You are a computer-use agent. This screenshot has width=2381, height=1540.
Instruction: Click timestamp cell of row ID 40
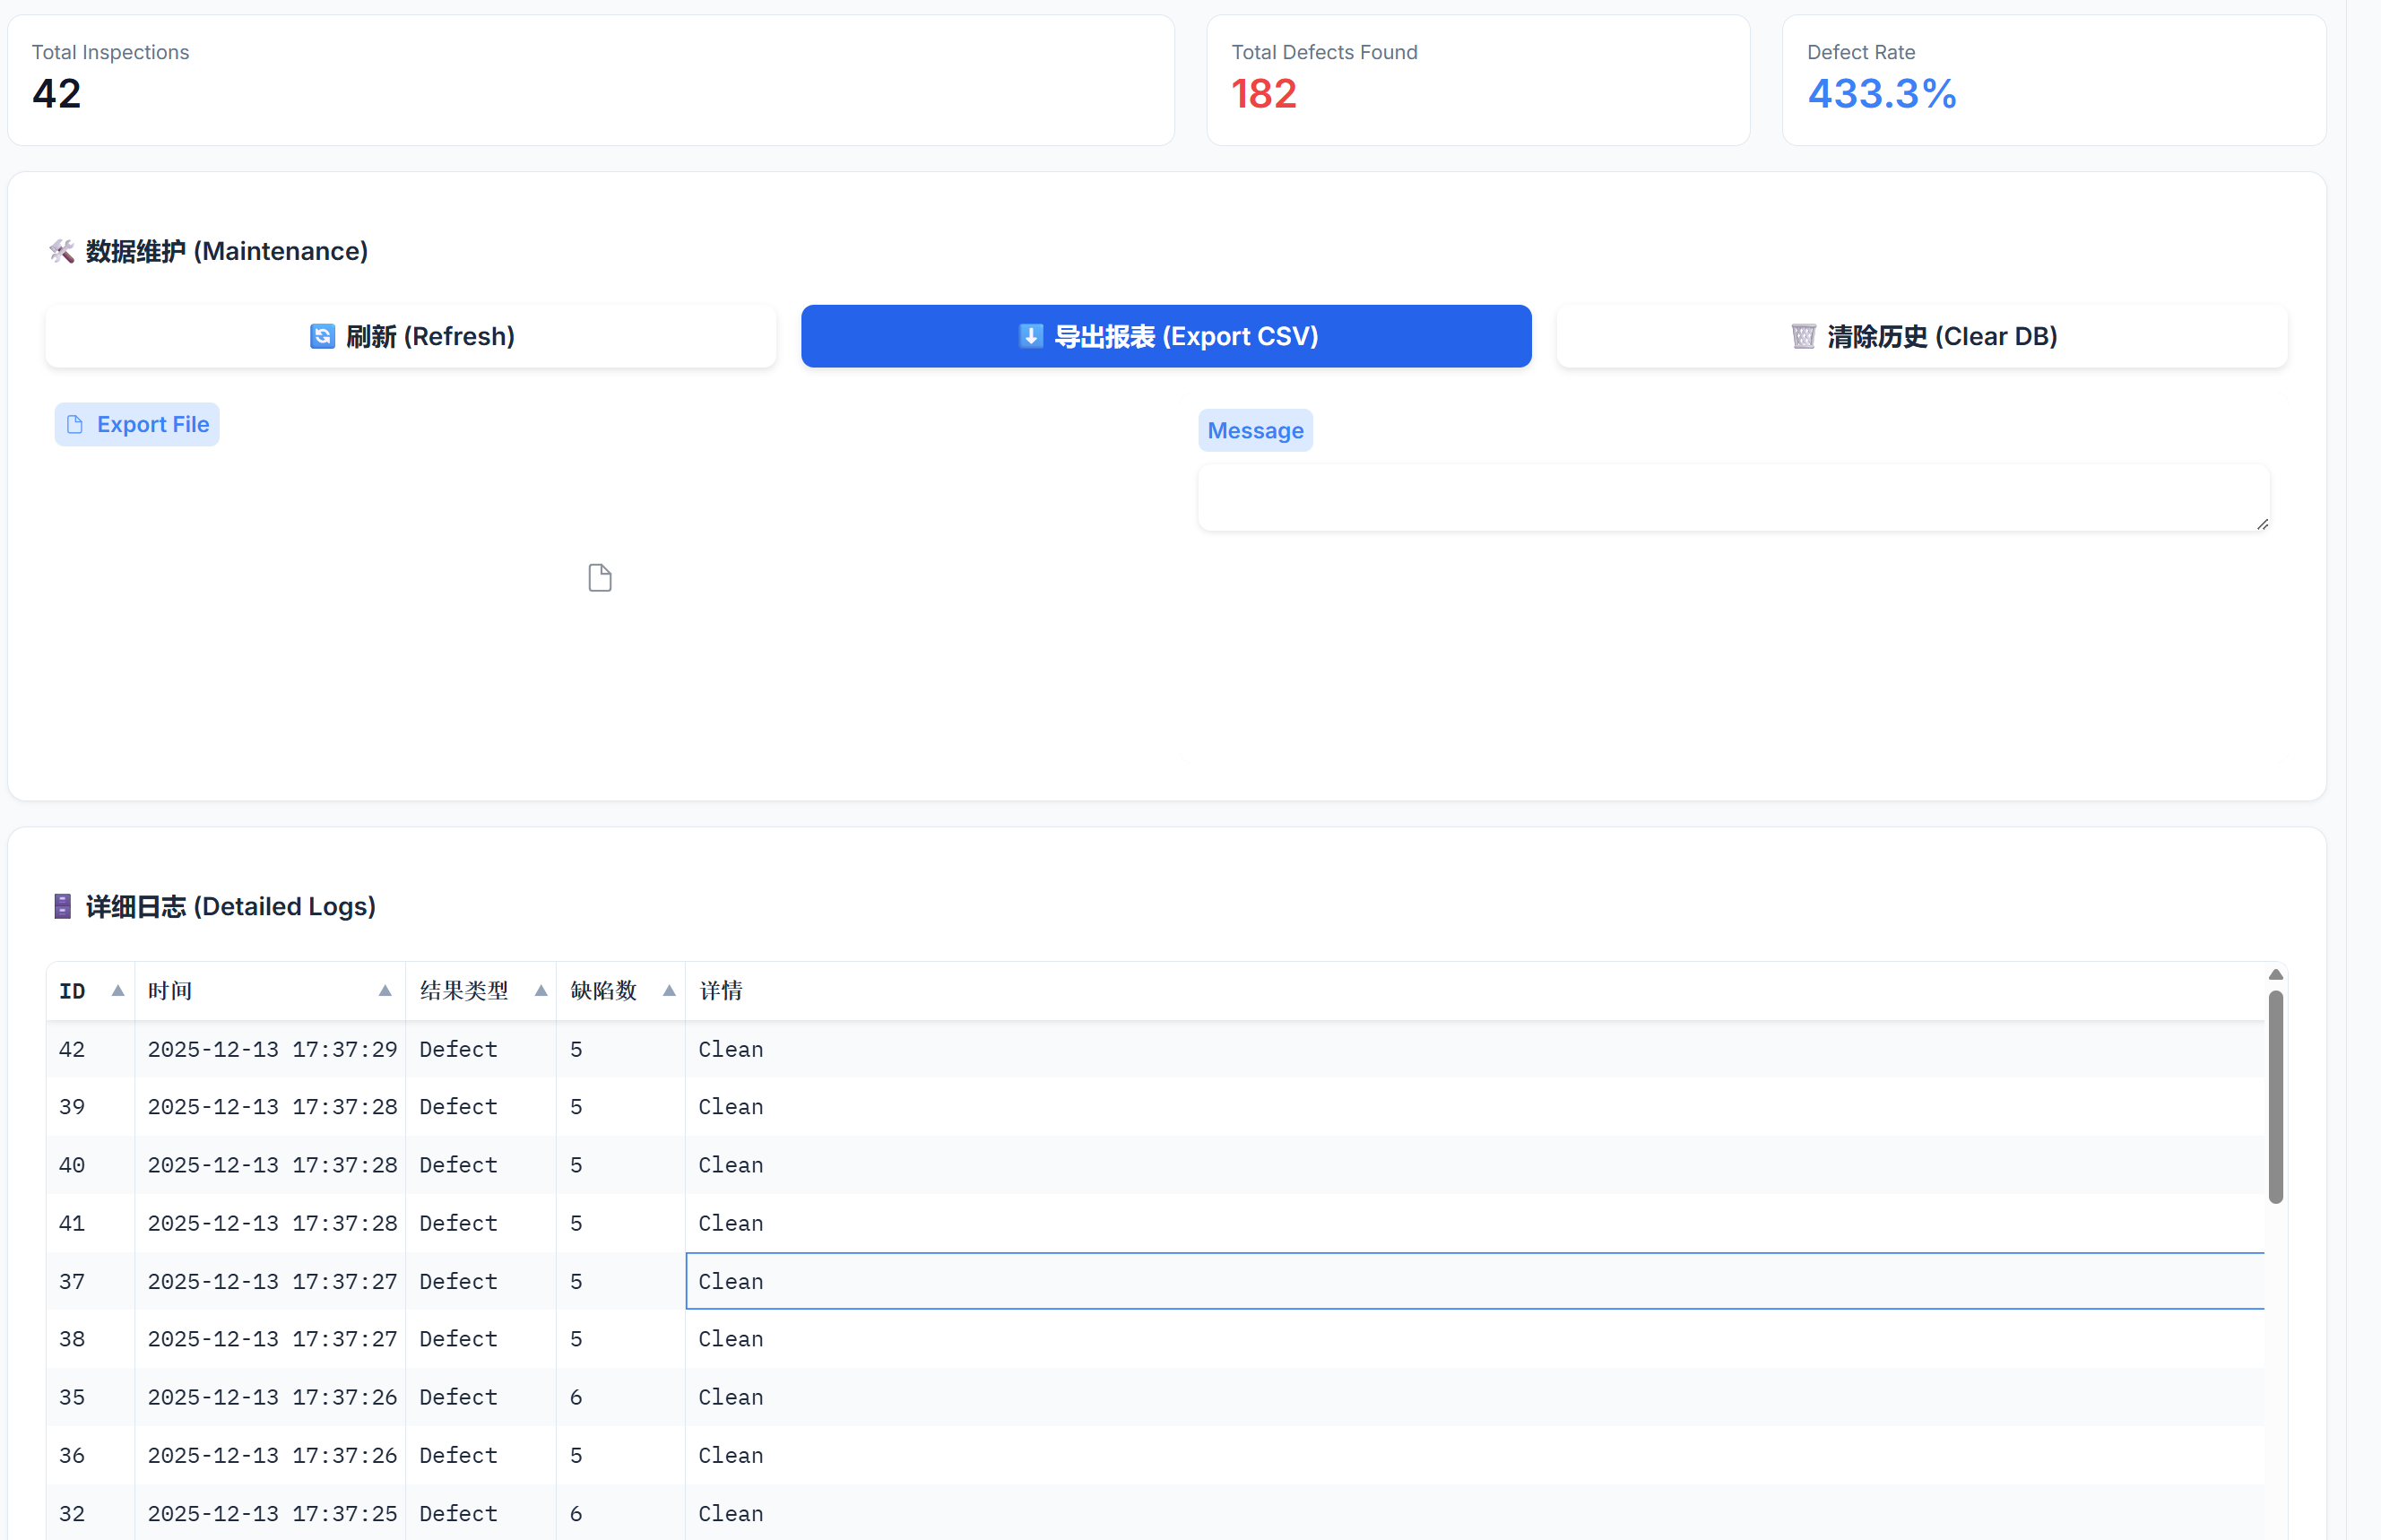coord(272,1165)
